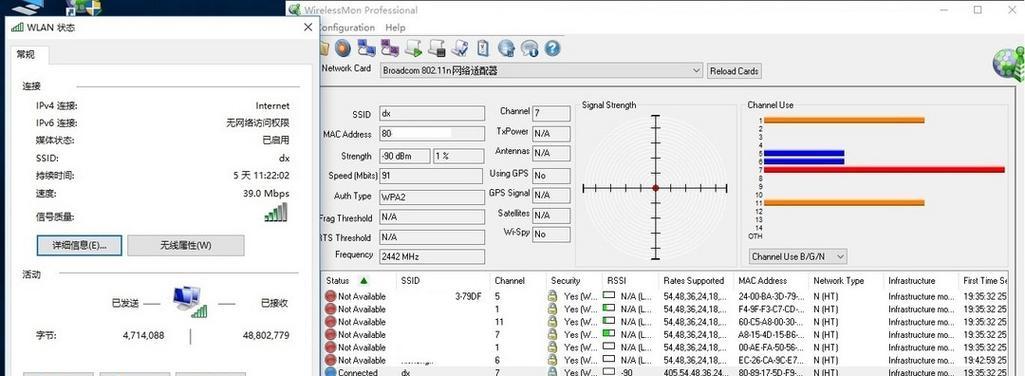Open the Help menu in WirelessMon

point(395,27)
